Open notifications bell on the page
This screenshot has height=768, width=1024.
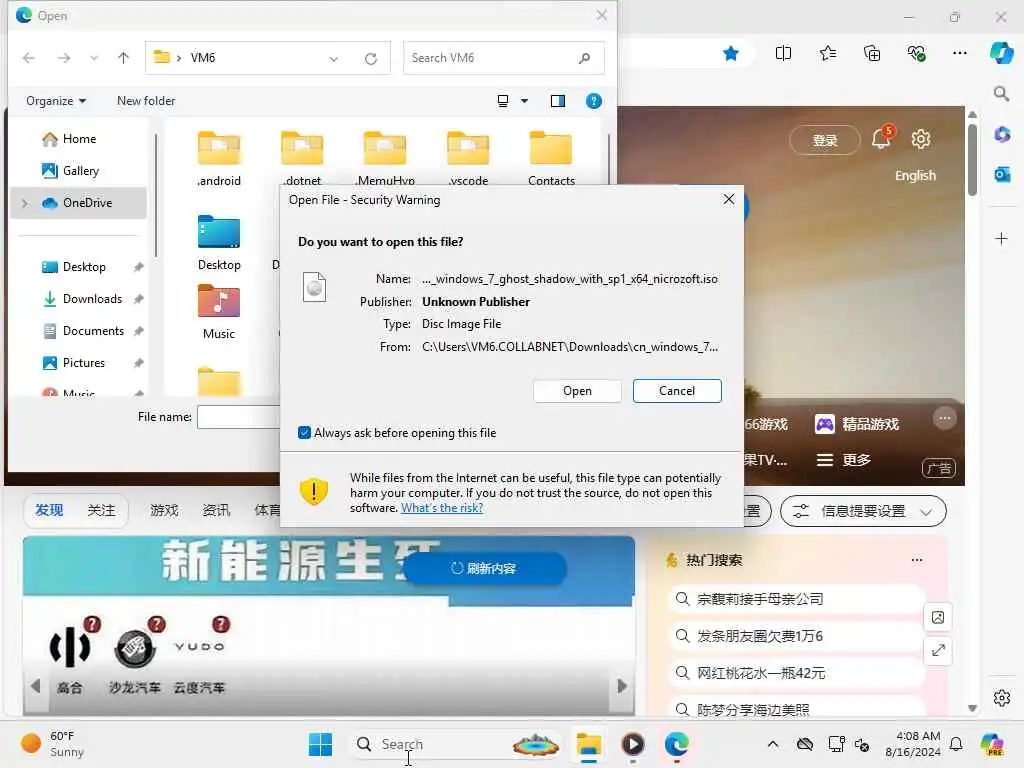(882, 138)
